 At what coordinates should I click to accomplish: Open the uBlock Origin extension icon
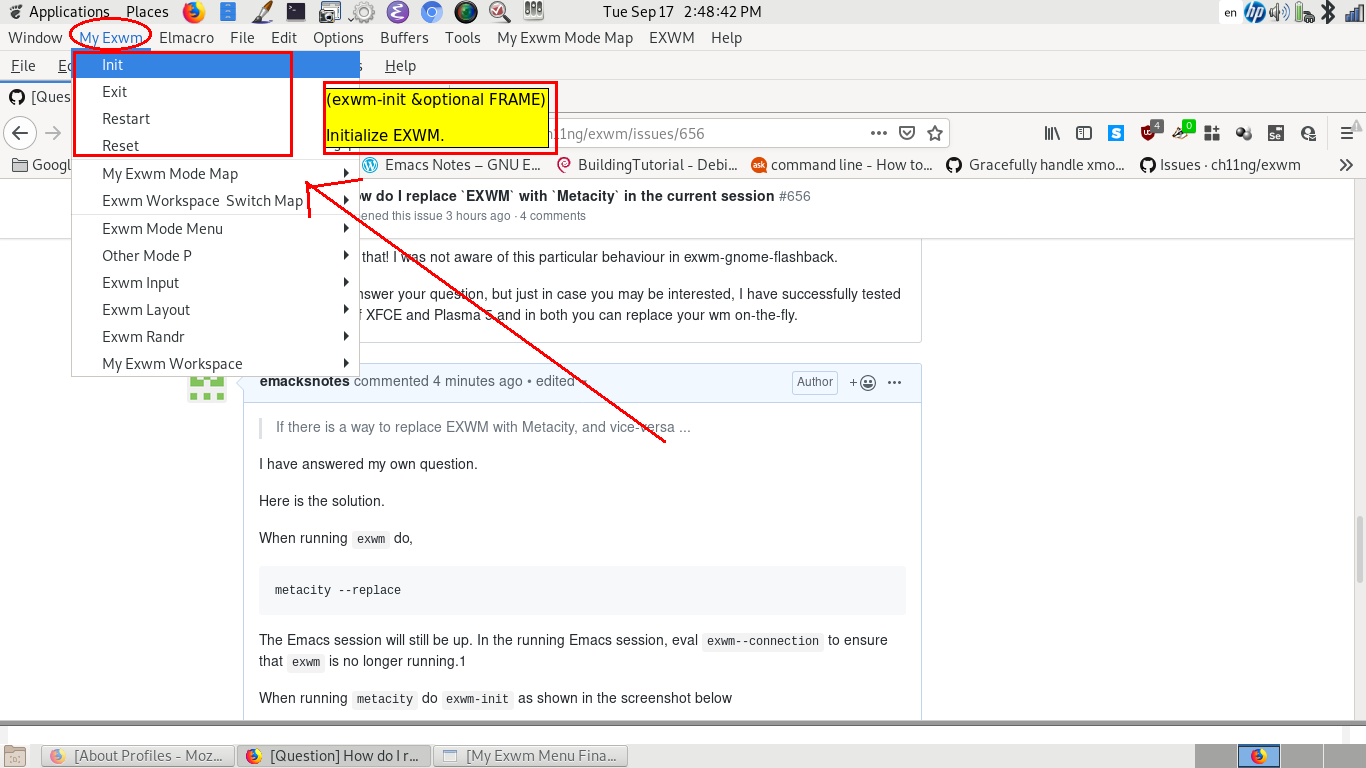tap(1147, 132)
